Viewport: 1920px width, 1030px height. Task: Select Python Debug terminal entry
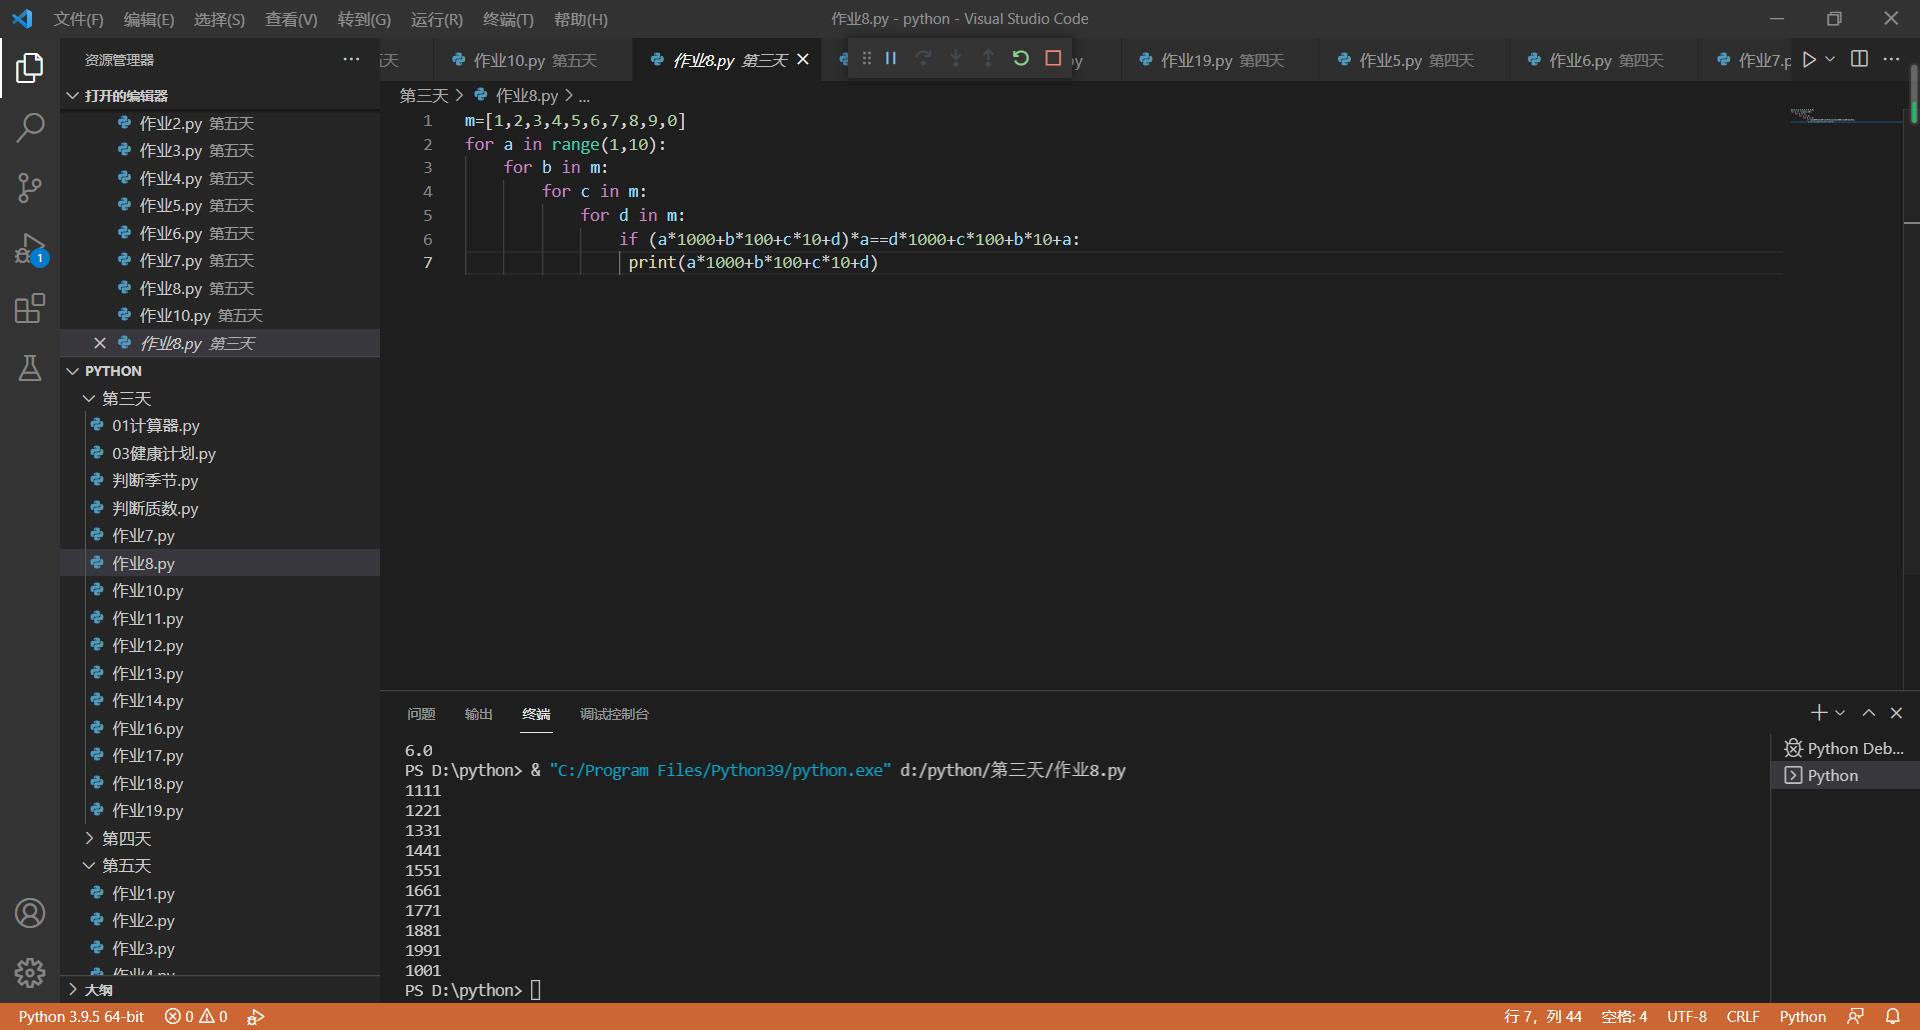pos(1845,748)
